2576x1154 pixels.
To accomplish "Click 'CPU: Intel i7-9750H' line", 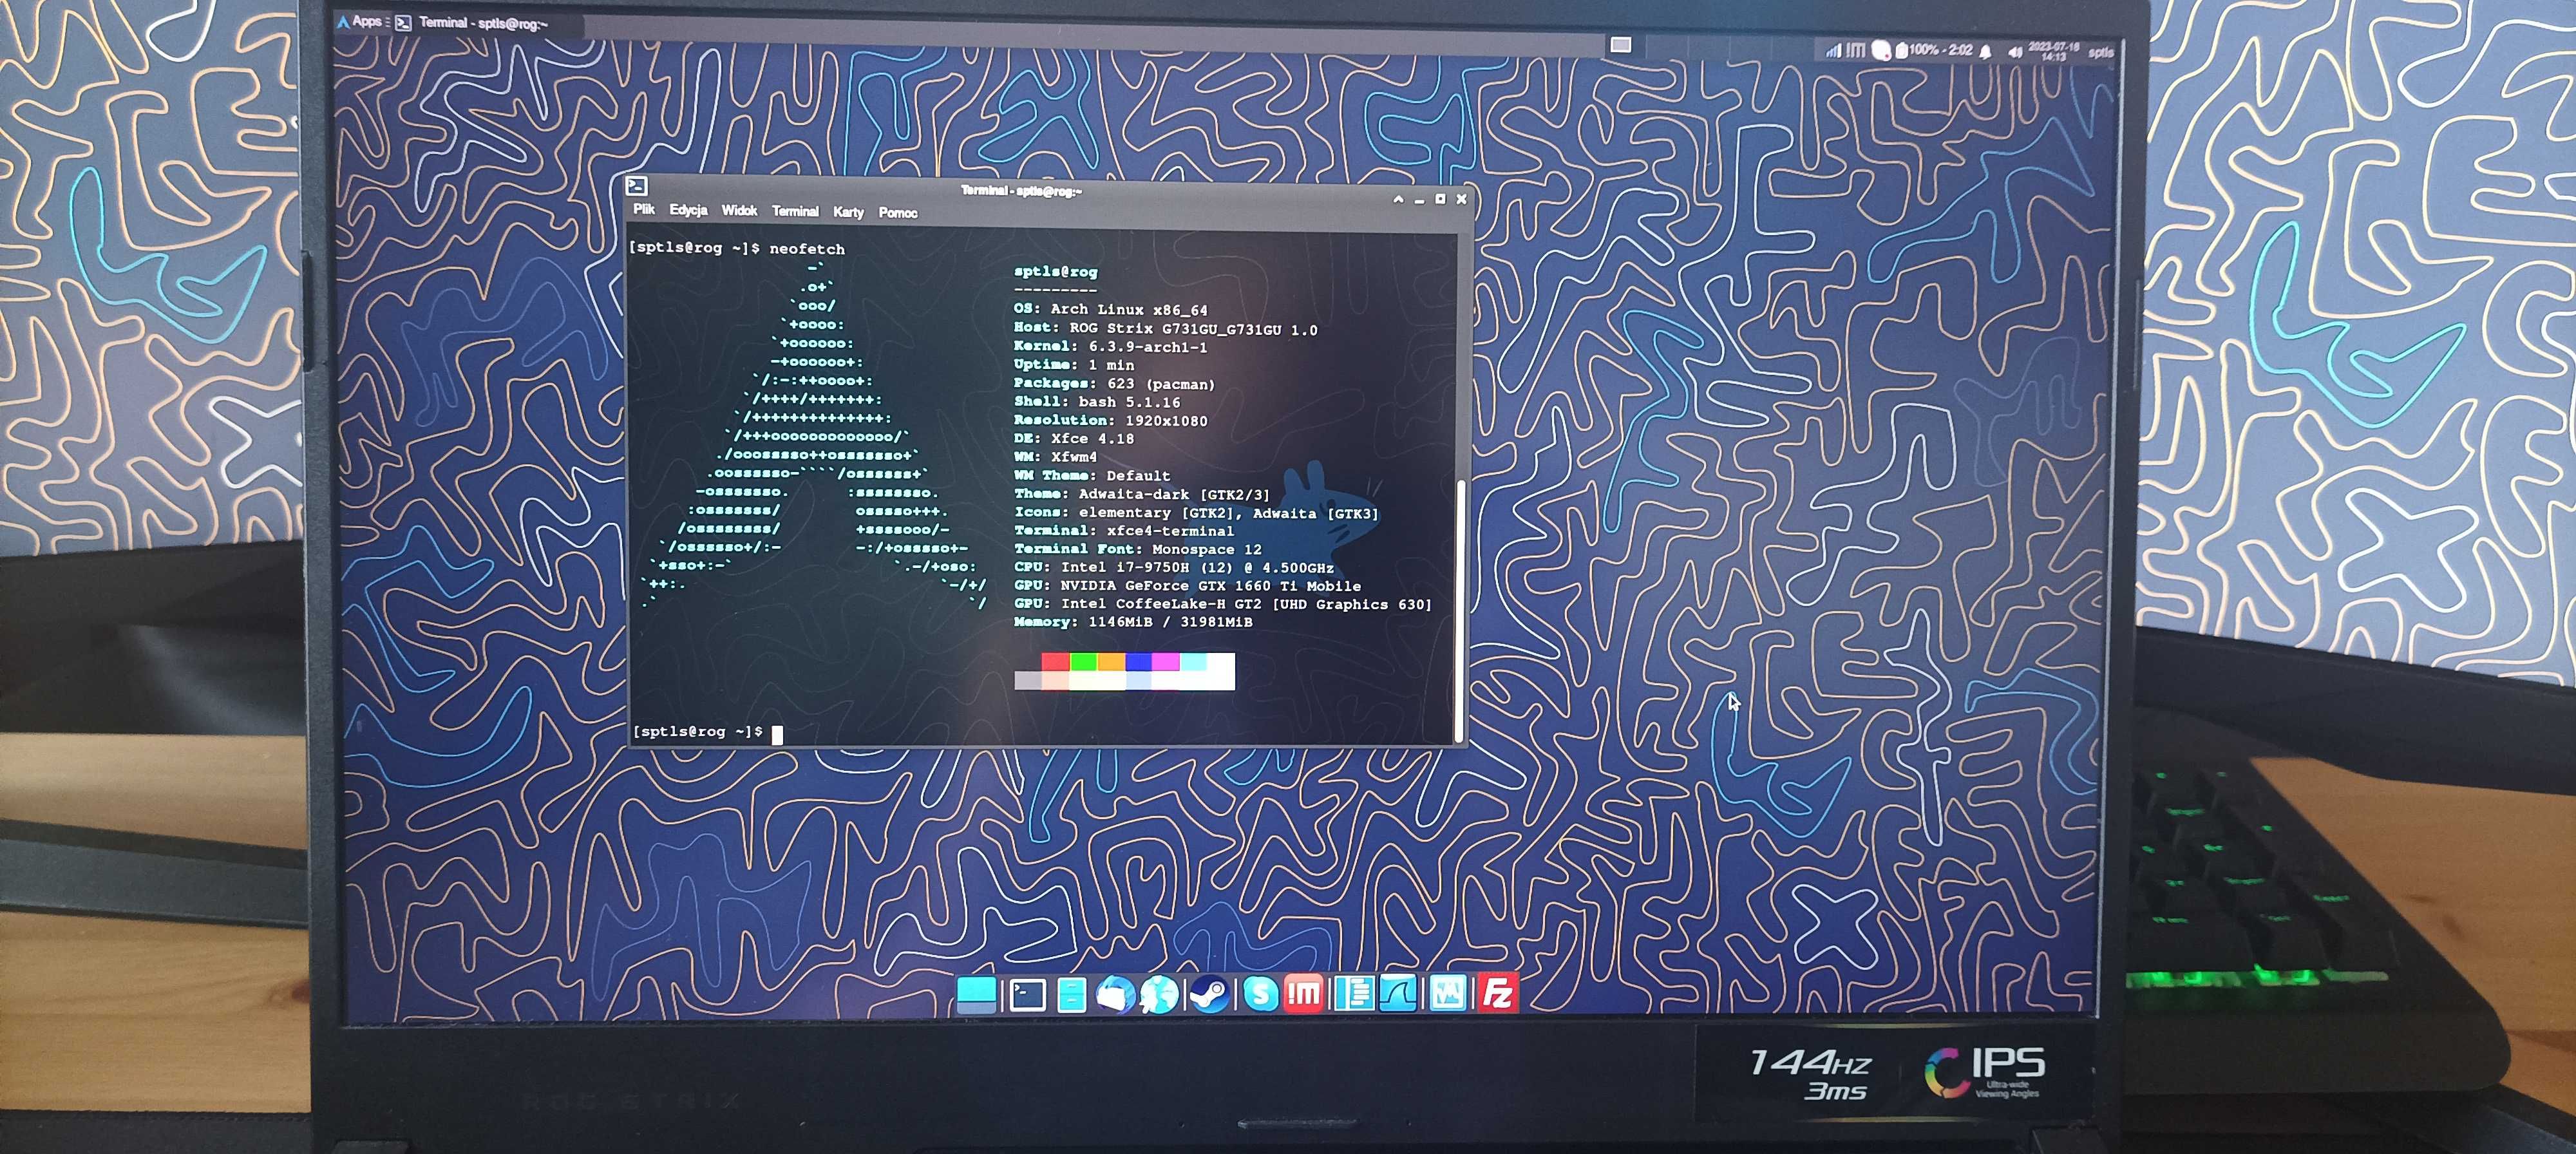I will (x=1174, y=568).
